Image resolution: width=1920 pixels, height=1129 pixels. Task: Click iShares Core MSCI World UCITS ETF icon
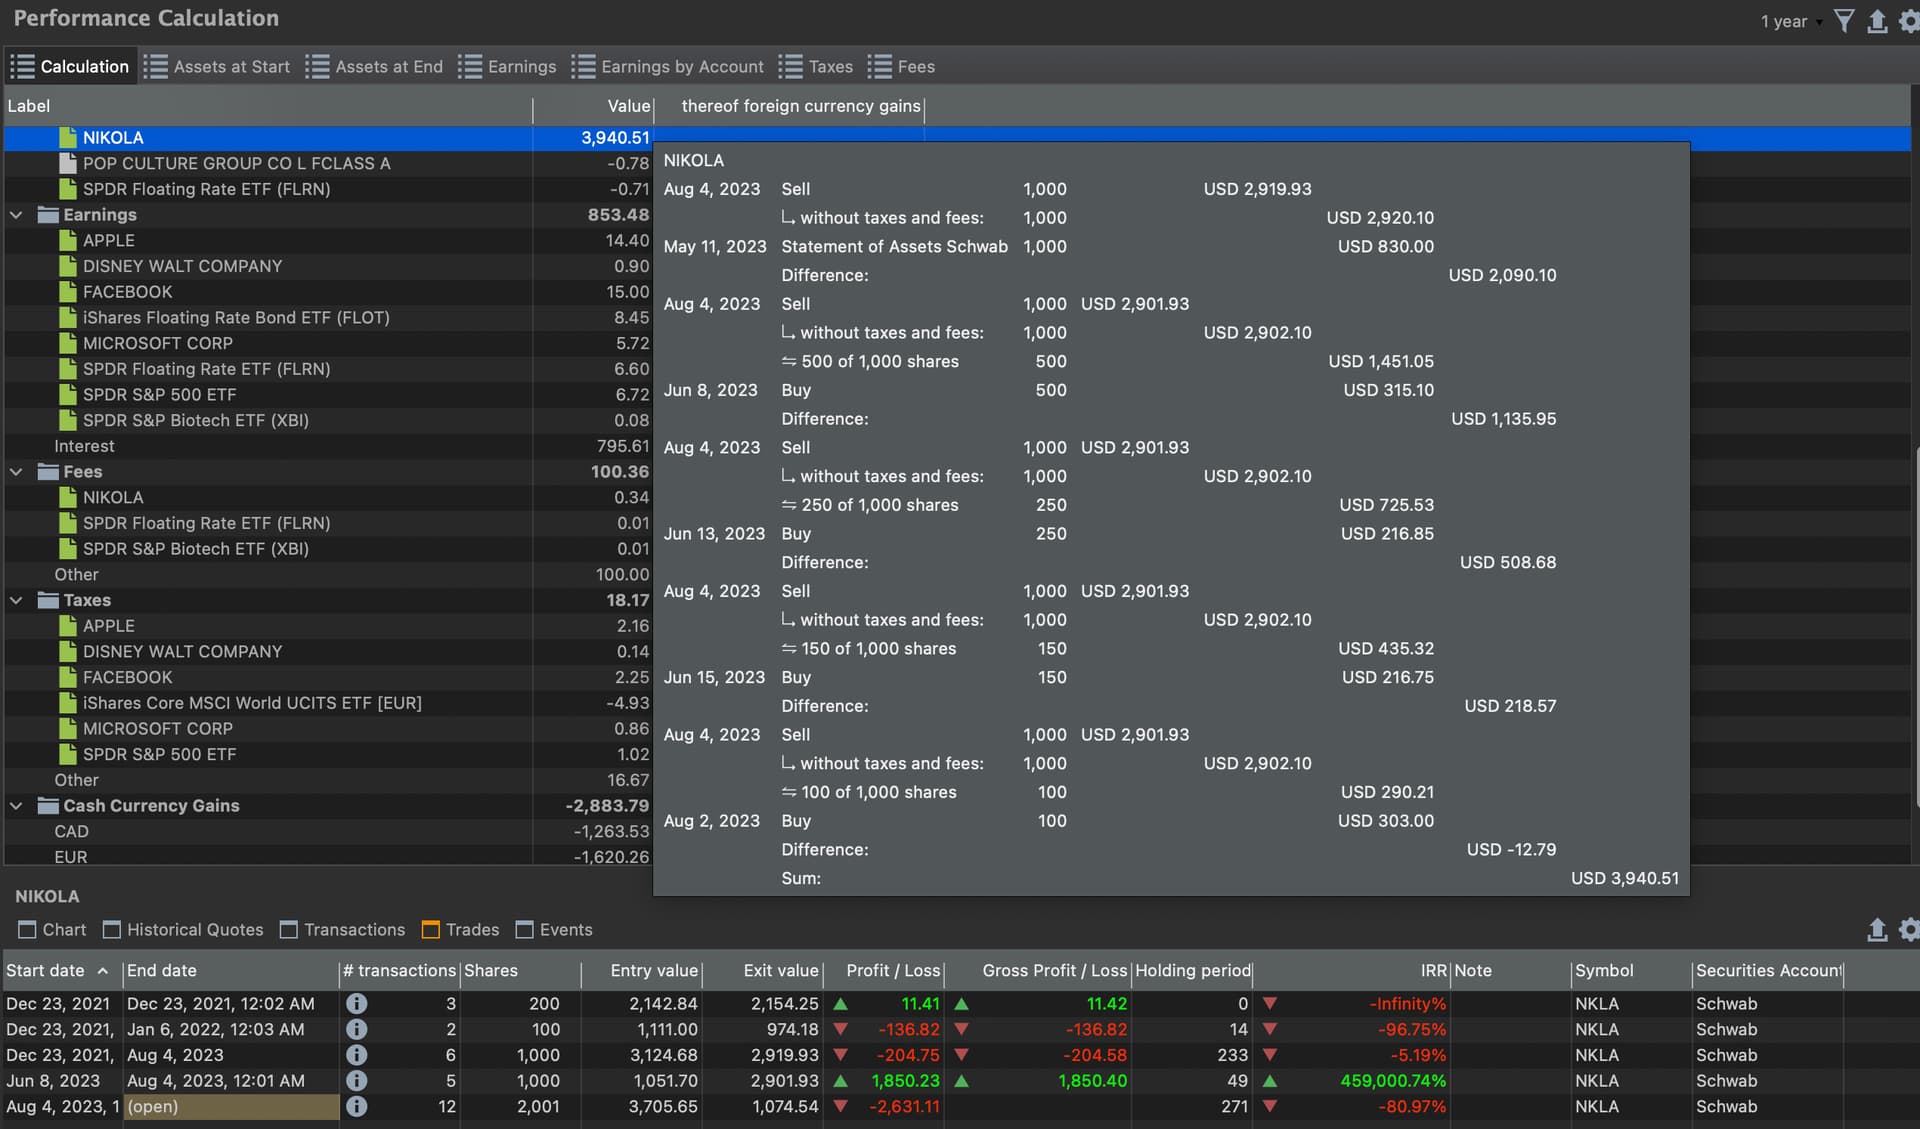tap(68, 703)
